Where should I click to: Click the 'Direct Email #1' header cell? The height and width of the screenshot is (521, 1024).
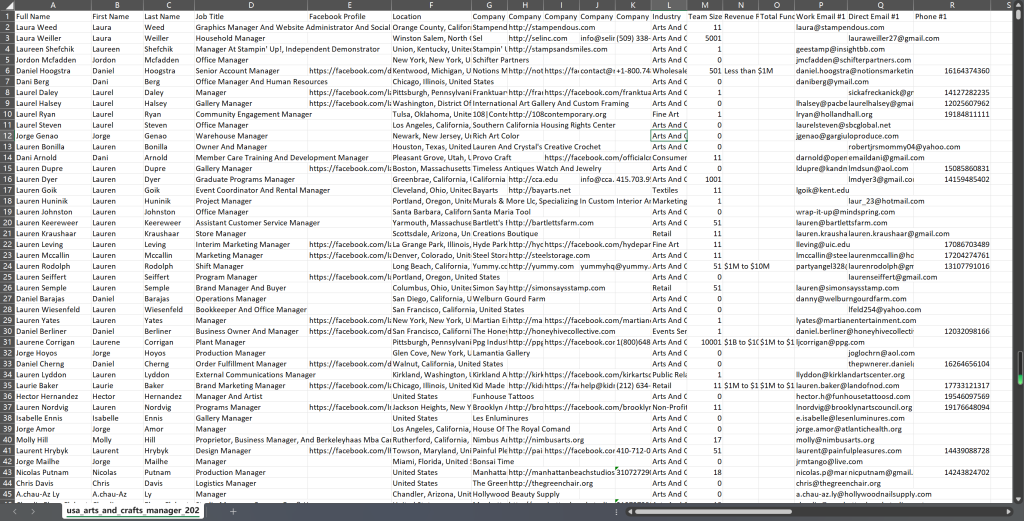[880, 16]
